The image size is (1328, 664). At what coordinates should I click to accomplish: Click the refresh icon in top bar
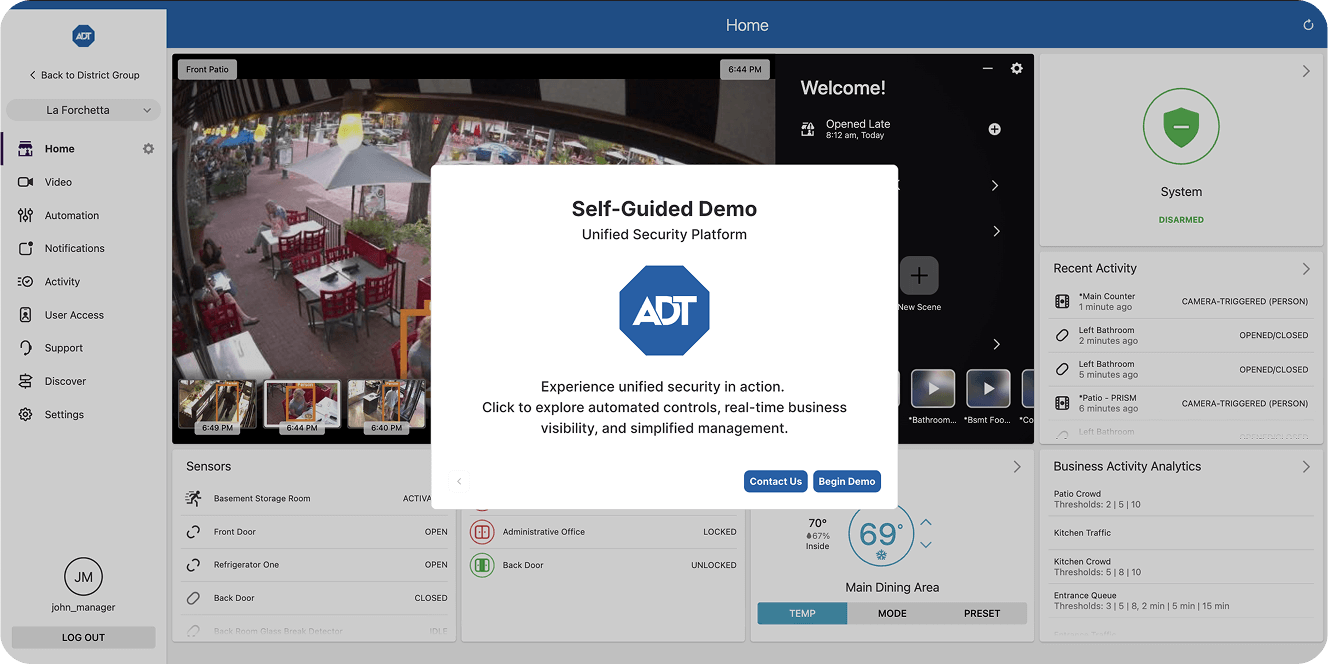pyautogui.click(x=1308, y=25)
